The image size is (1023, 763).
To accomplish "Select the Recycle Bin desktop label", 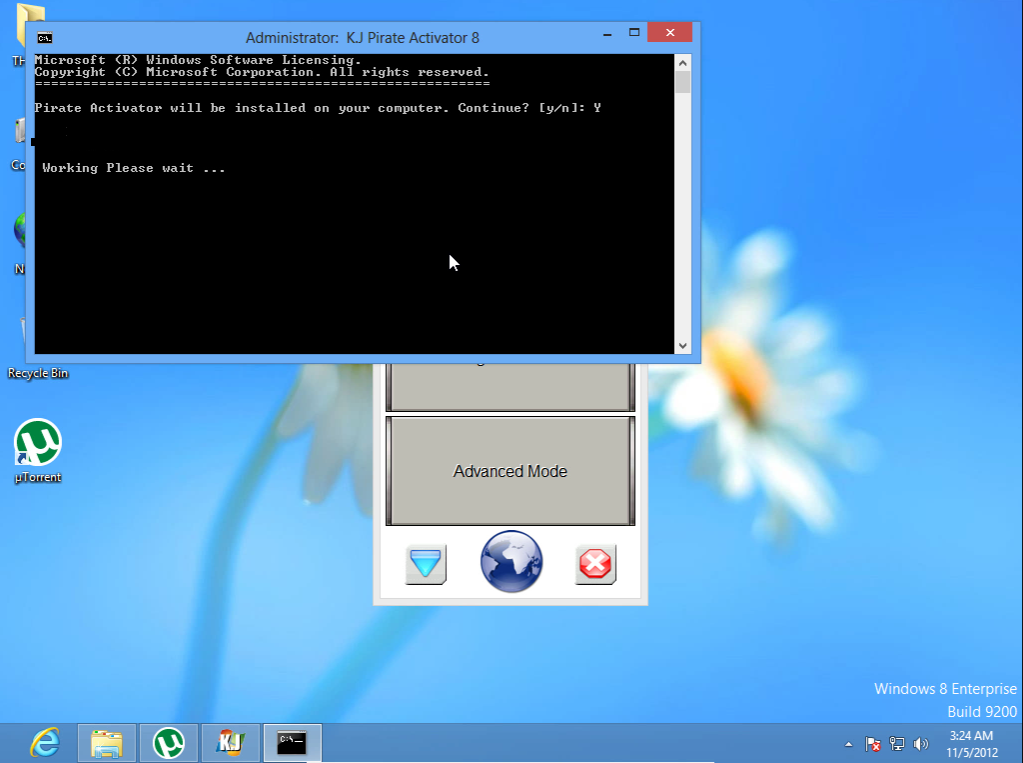I will (38, 373).
